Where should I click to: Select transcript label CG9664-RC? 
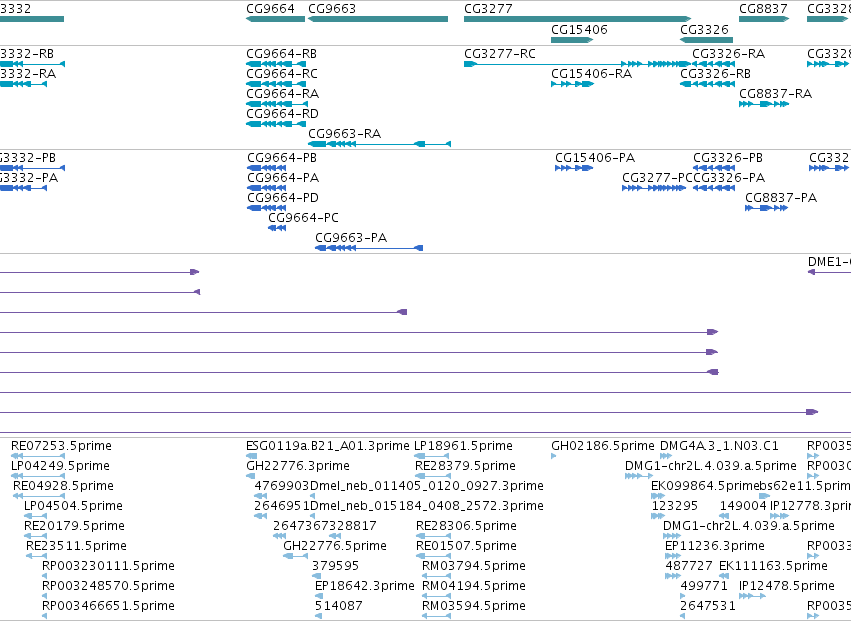282,74
